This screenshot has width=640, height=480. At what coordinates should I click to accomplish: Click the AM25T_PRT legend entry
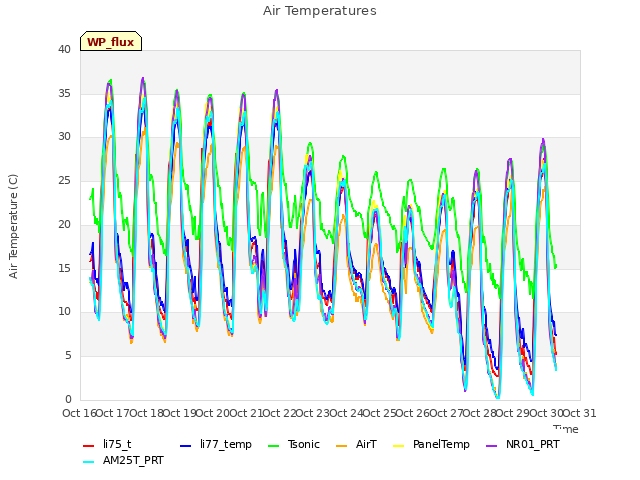click(x=123, y=461)
